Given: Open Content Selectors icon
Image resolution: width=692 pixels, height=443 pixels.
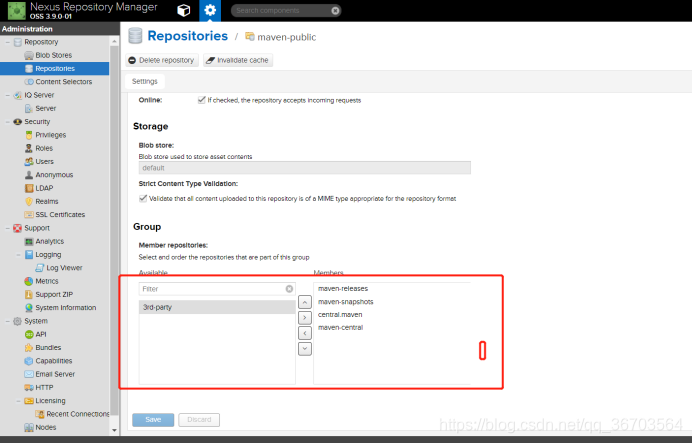Looking at the screenshot, I should coord(29,82).
